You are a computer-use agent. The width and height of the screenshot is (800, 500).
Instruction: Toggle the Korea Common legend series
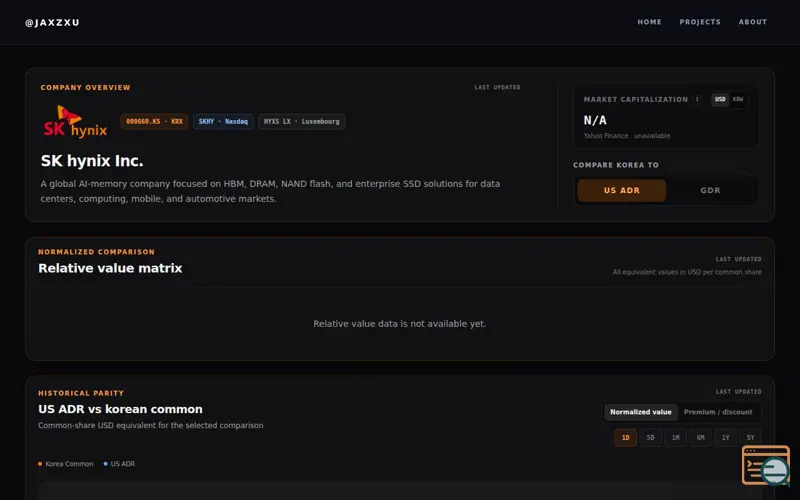[66, 464]
